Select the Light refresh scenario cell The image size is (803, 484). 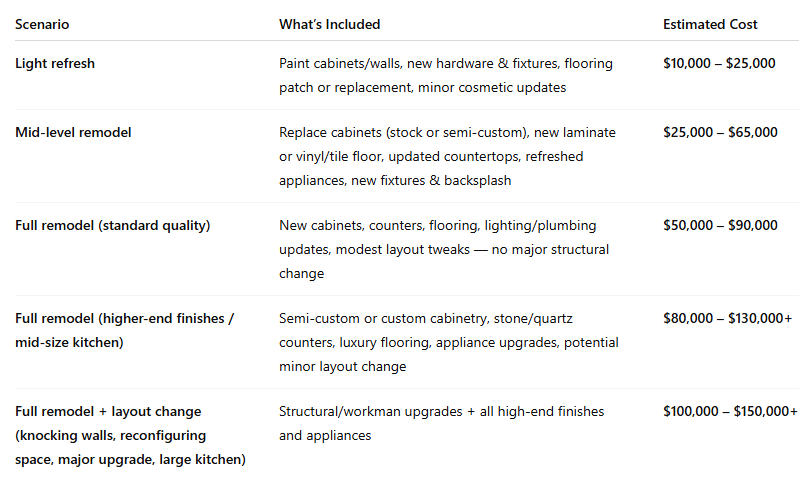tap(55, 64)
